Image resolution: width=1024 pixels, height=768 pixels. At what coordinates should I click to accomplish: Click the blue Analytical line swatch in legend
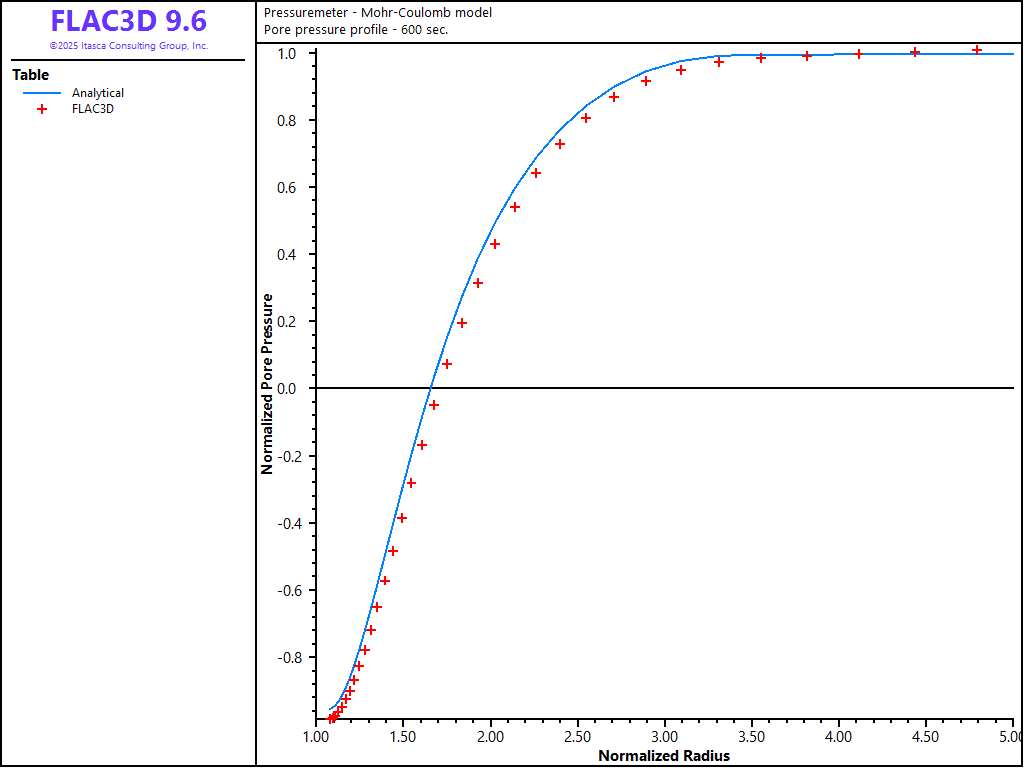click(x=42, y=93)
